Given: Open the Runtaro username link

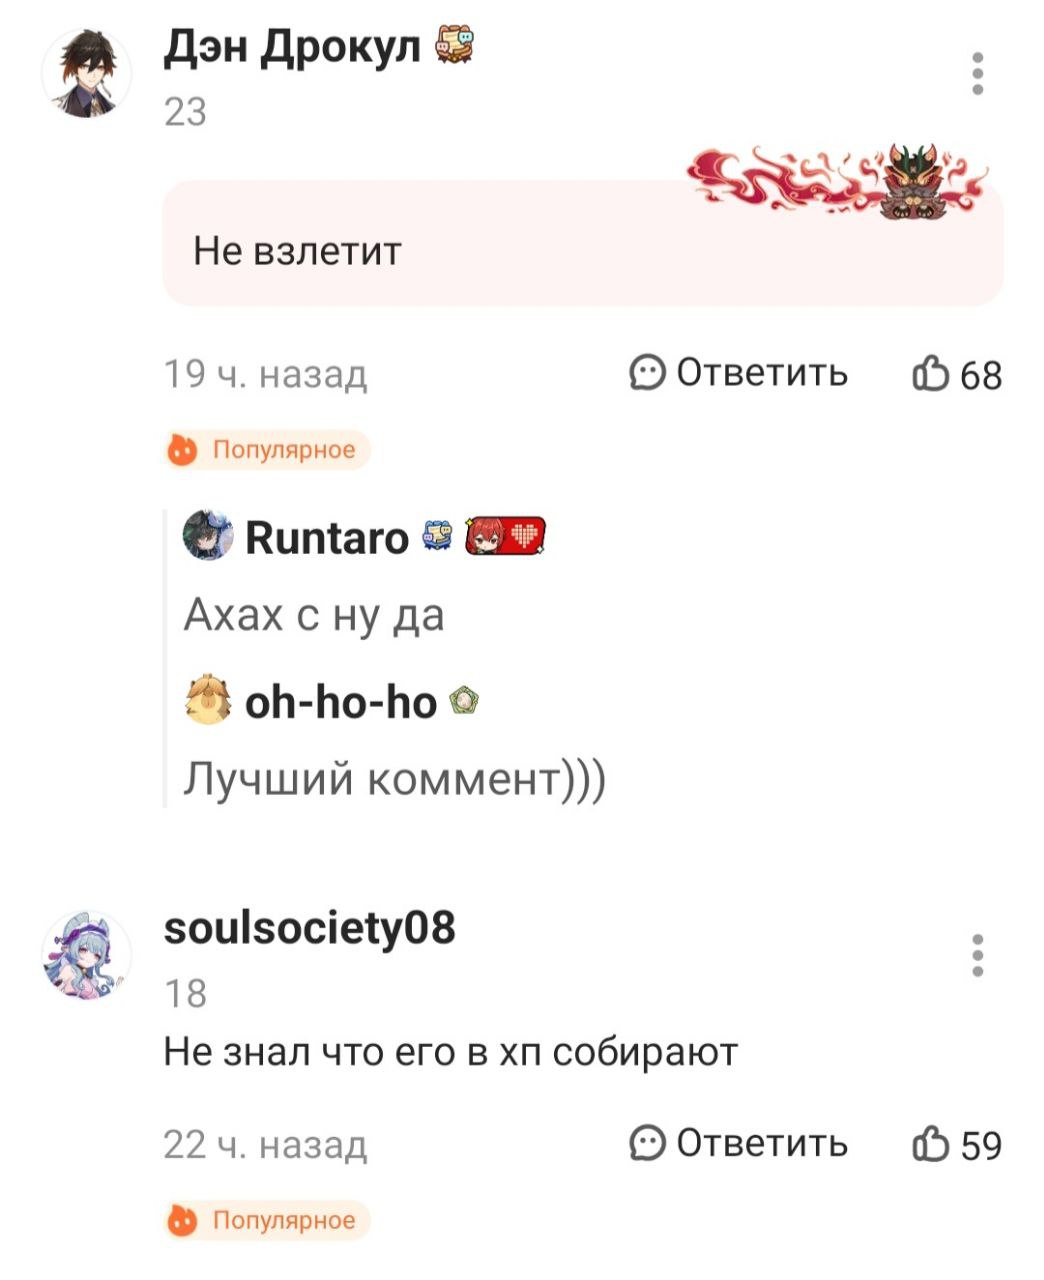Looking at the screenshot, I should click(327, 538).
